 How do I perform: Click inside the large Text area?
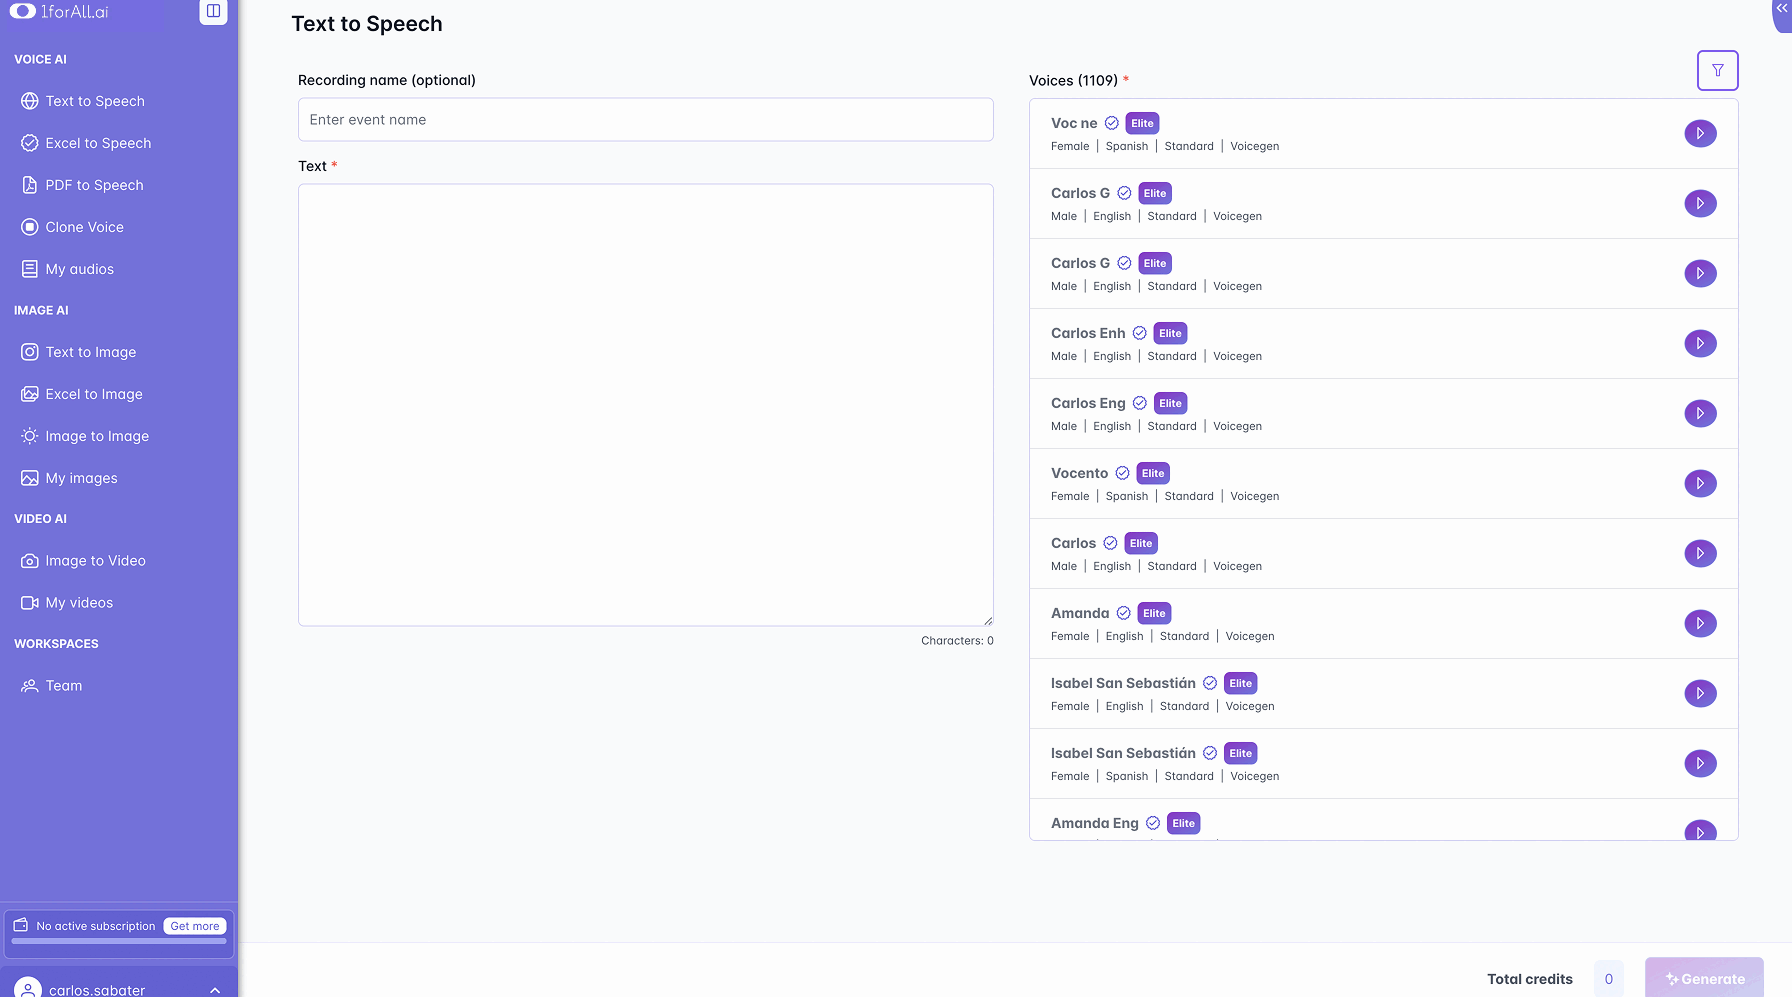coord(645,405)
